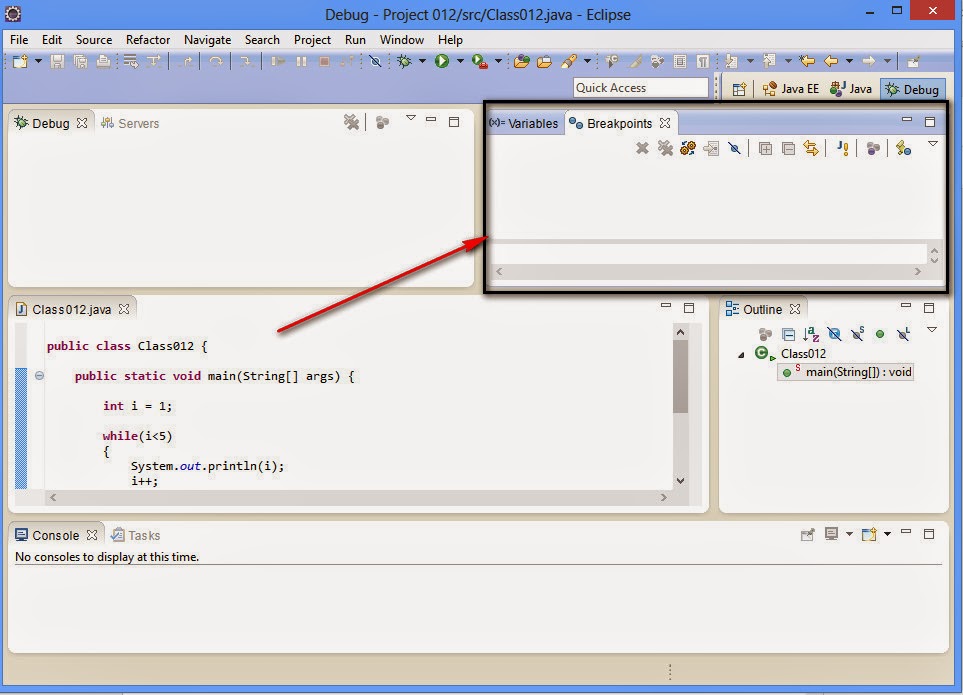Image resolution: width=963 pixels, height=695 pixels.
Task: Switch to the Java EE perspective
Action: (790, 87)
